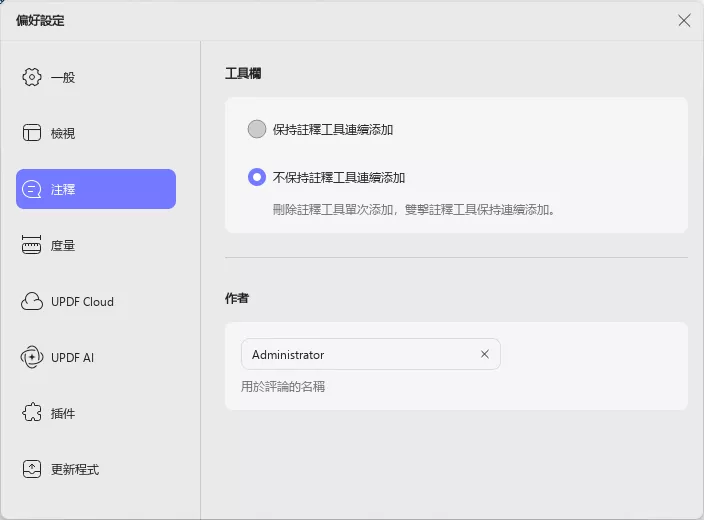
Task: Clear the Administrator author field with X
Action: [484, 354]
